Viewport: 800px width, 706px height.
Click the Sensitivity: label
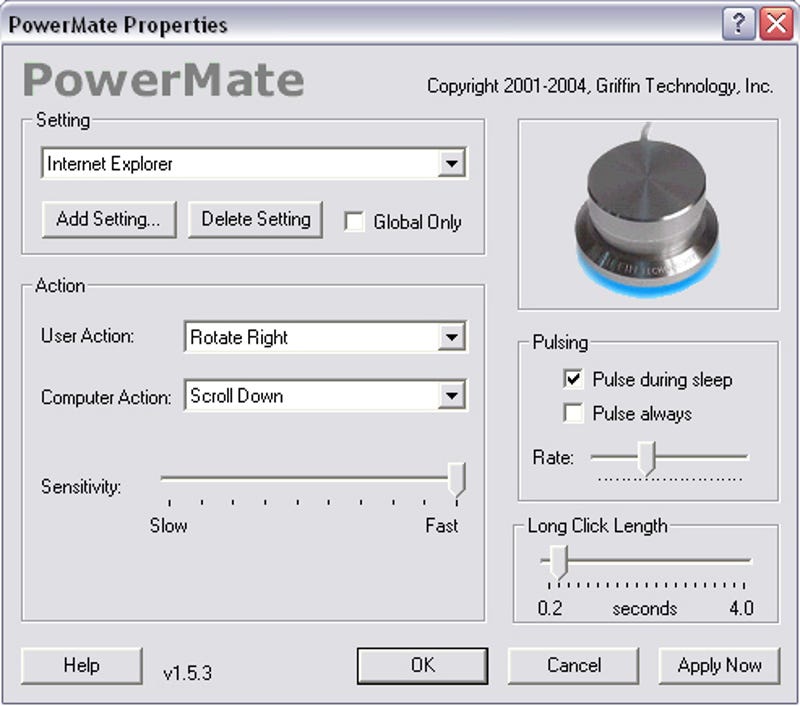(81, 487)
